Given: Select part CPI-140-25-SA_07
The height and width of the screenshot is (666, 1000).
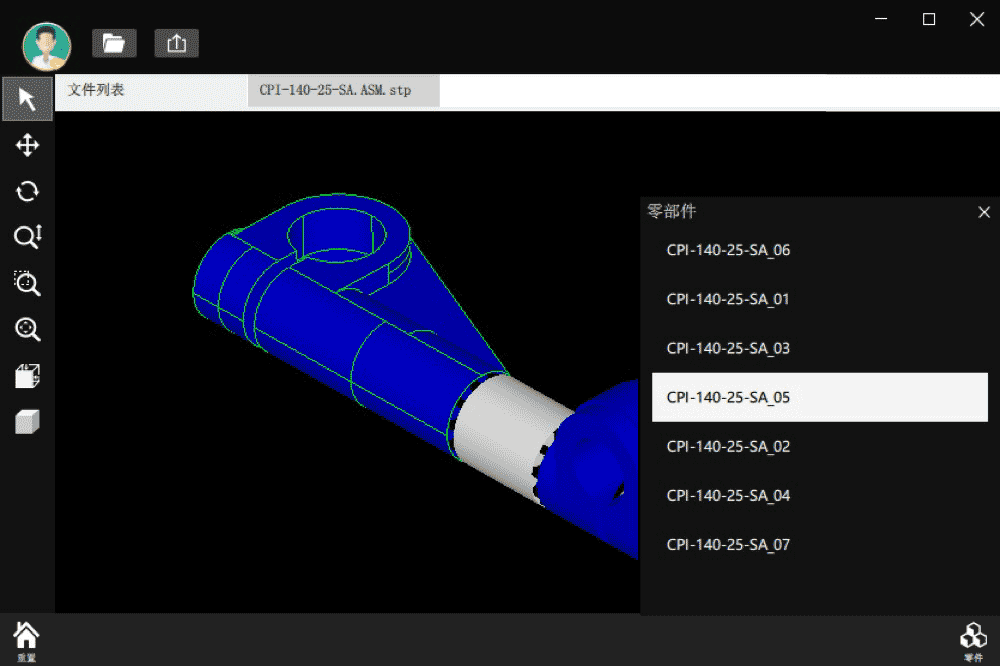Looking at the screenshot, I should [x=820, y=545].
